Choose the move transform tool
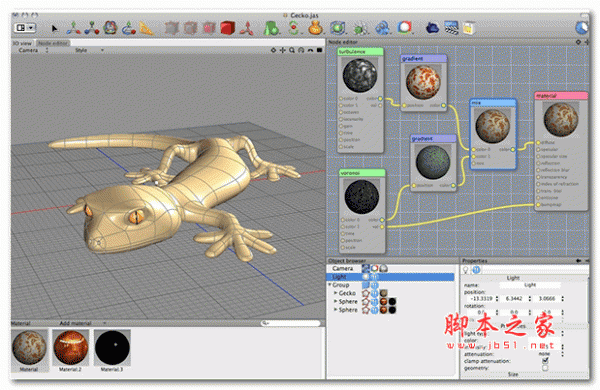Screen dimensions: 600x390 [x=73, y=28]
